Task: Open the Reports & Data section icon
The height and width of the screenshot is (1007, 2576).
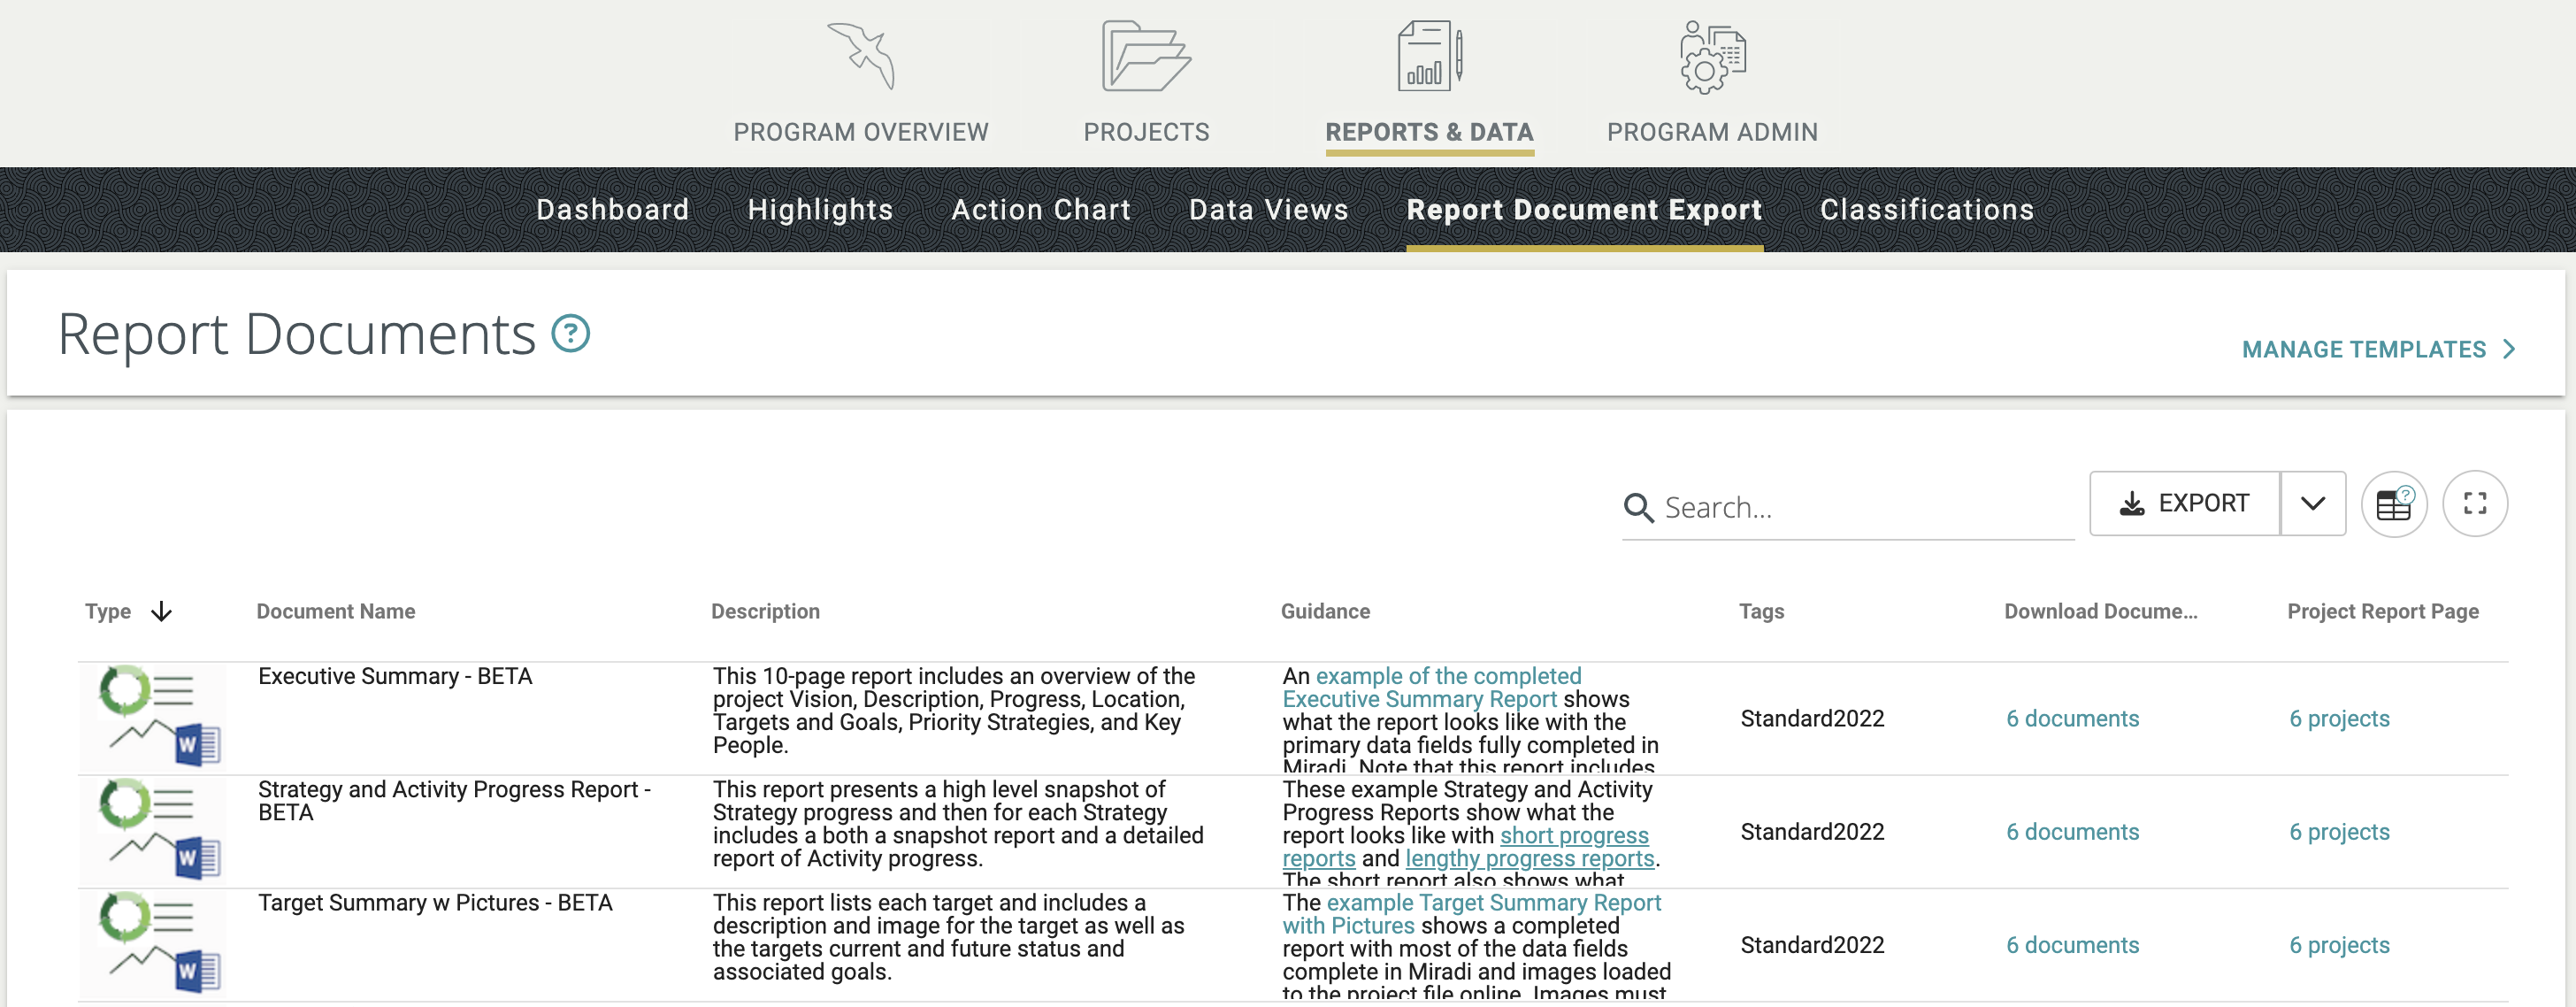Action: 1428,57
